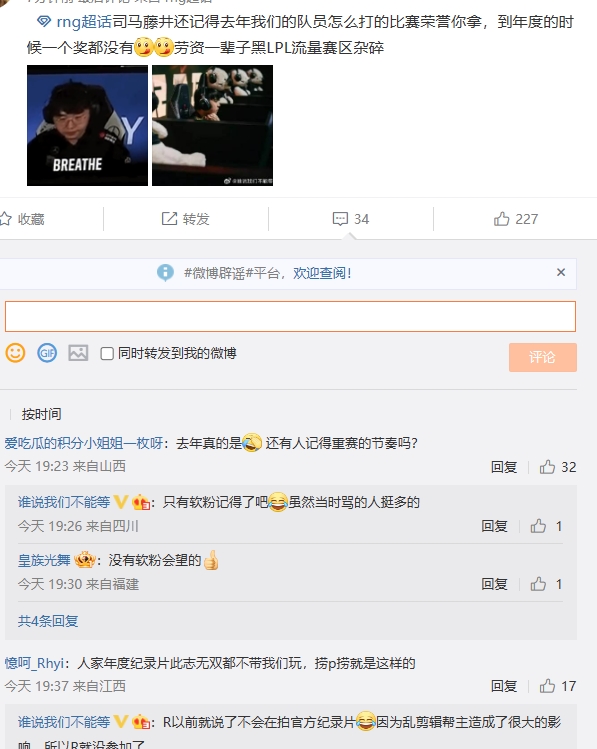
Task: Open the 按时间 sort option
Action: [x=42, y=414]
